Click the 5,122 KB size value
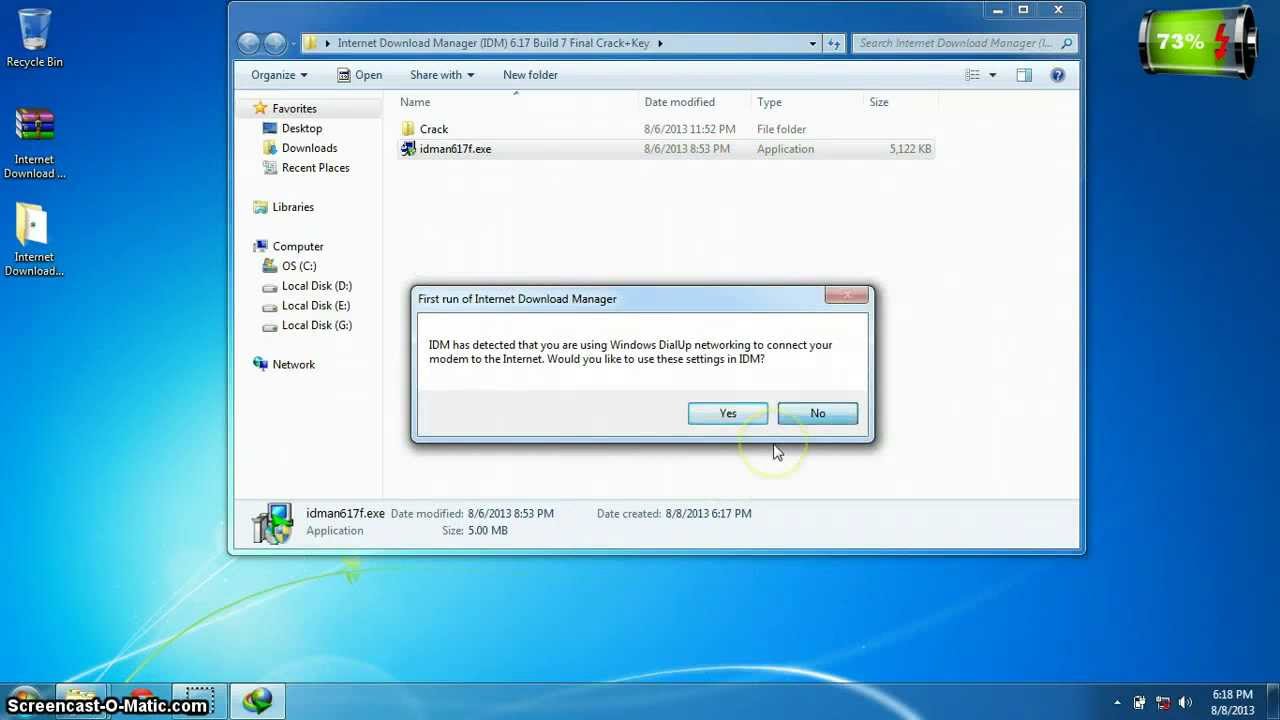 (x=910, y=149)
